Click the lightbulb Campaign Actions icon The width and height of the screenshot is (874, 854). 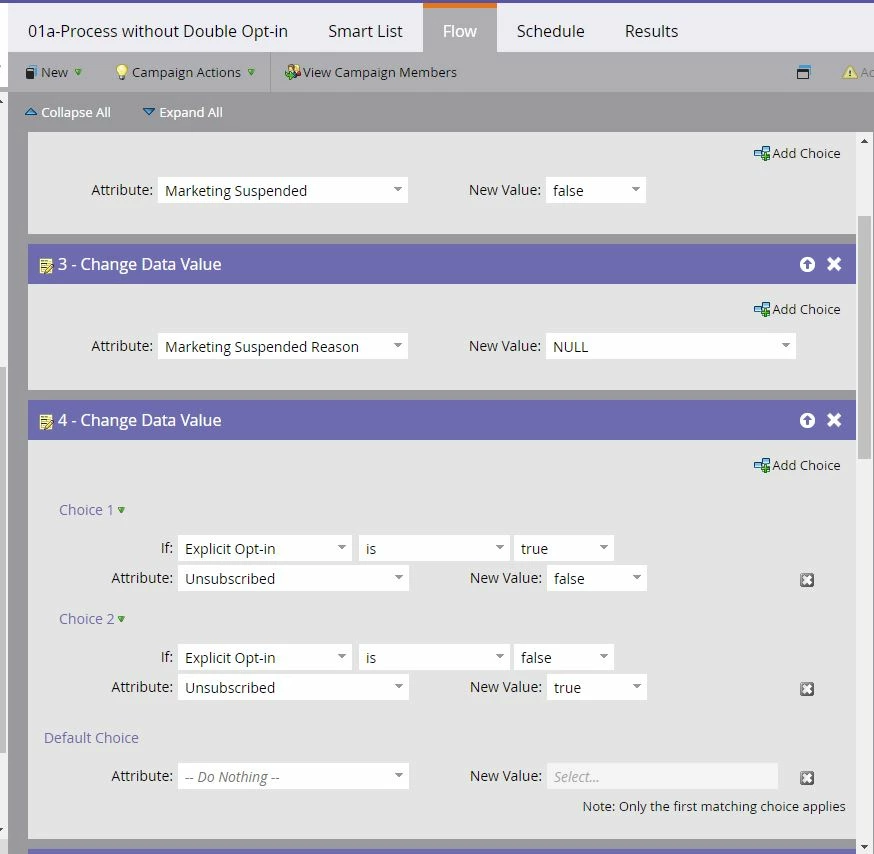121,72
